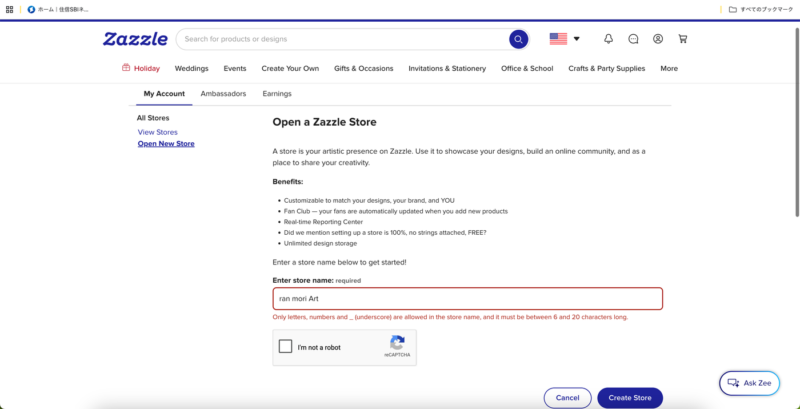This screenshot has width=800, height=409.
Task: Click the Cancel button
Action: [567, 398]
